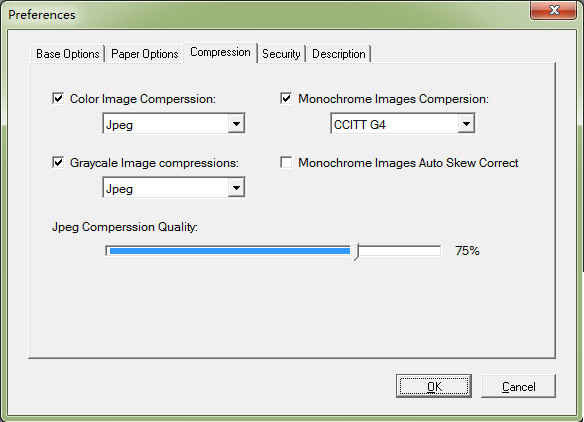Open the CCITT G4 monochrome dropdown arrow
This screenshot has height=422, width=584.
(x=466, y=124)
